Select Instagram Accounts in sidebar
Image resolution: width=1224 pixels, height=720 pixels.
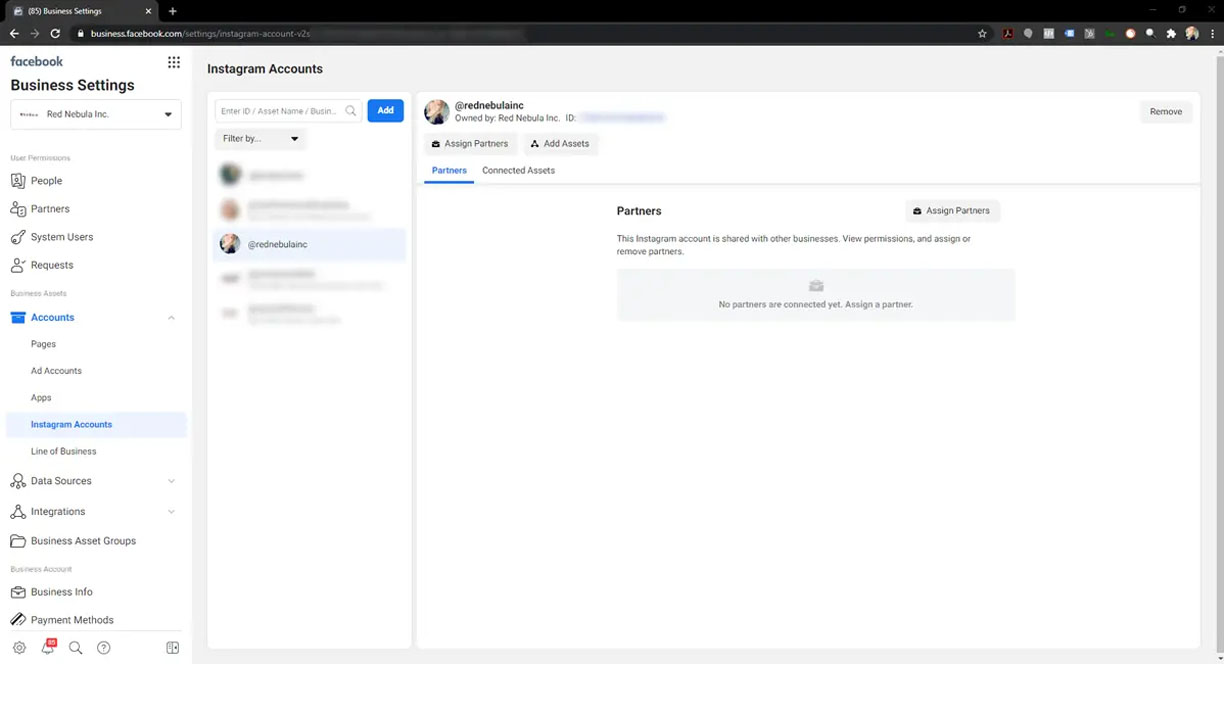click(96, 424)
